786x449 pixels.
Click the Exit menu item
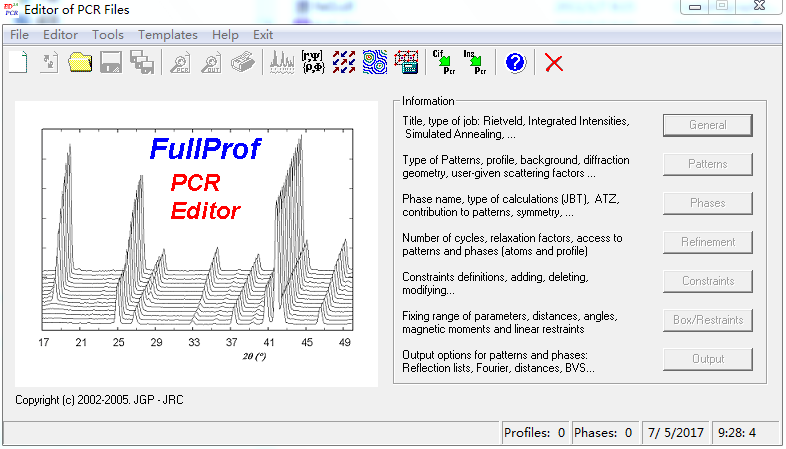pyautogui.click(x=263, y=35)
